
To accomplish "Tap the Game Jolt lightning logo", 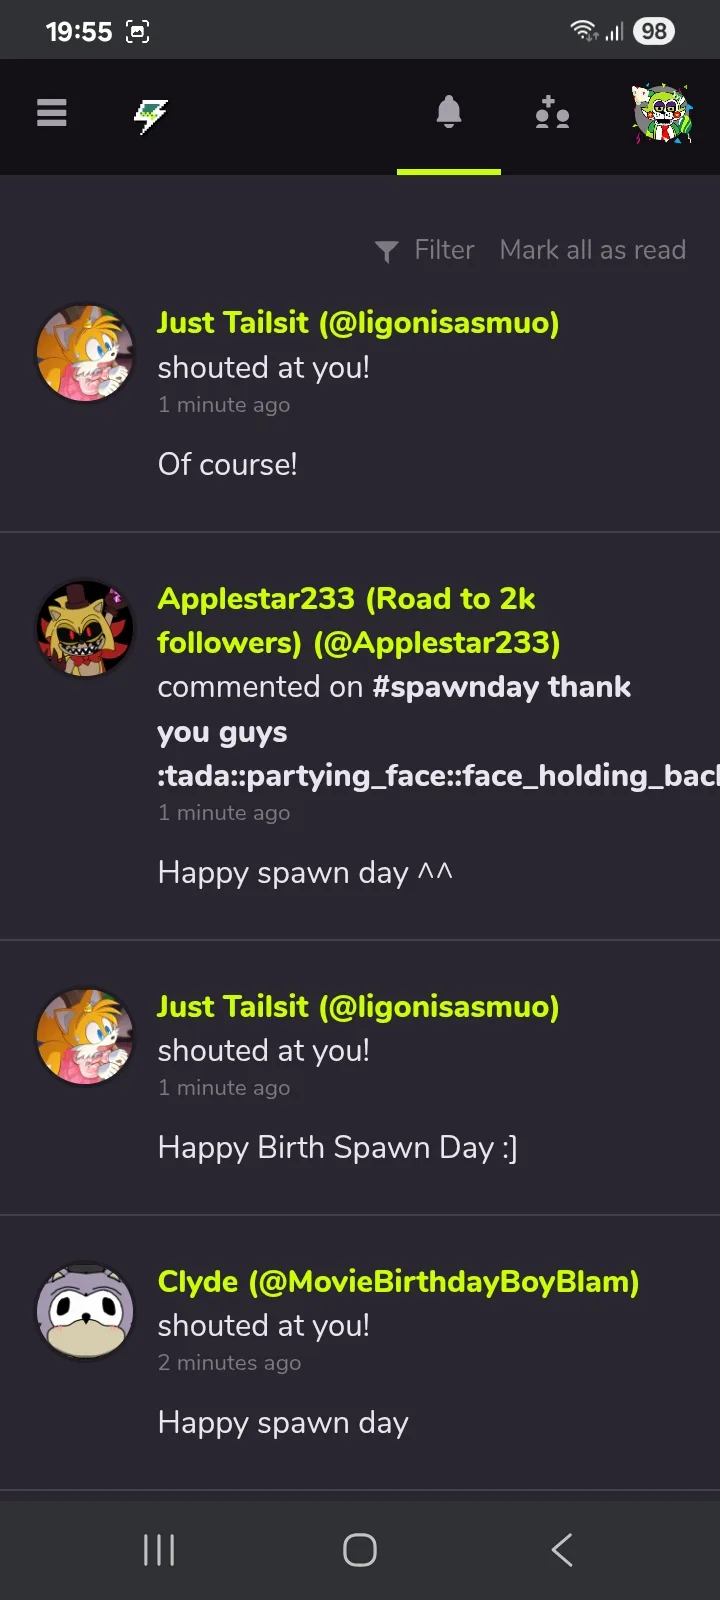I will click(x=151, y=116).
